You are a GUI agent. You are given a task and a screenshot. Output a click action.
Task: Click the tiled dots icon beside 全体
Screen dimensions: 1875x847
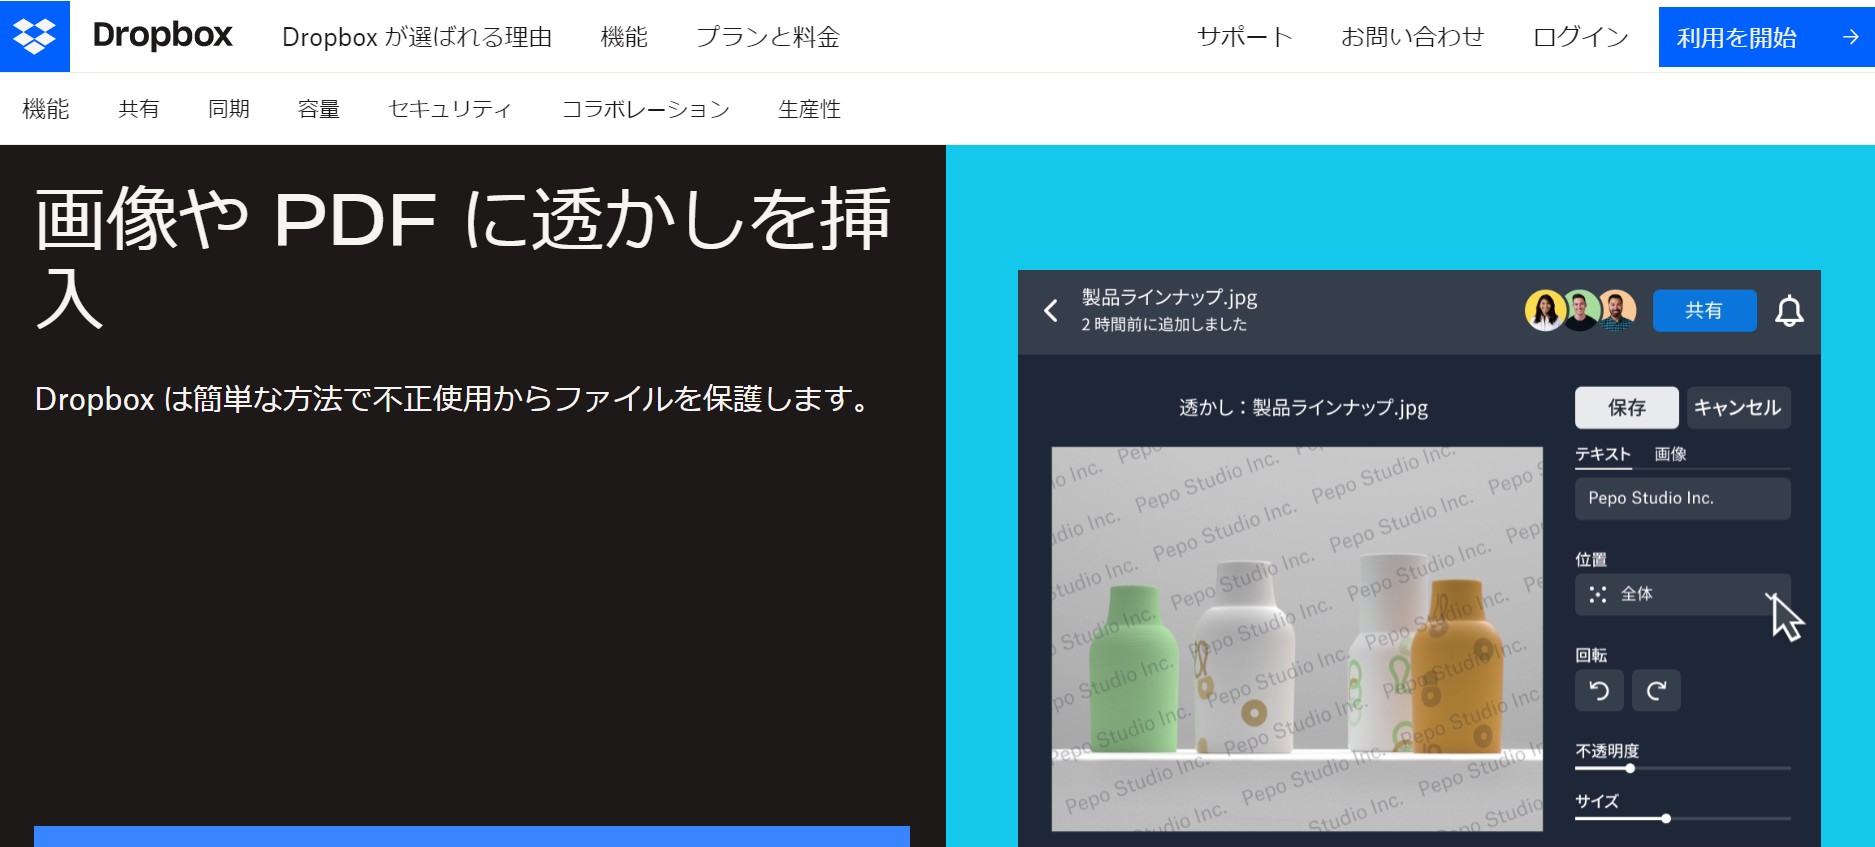(x=1598, y=594)
